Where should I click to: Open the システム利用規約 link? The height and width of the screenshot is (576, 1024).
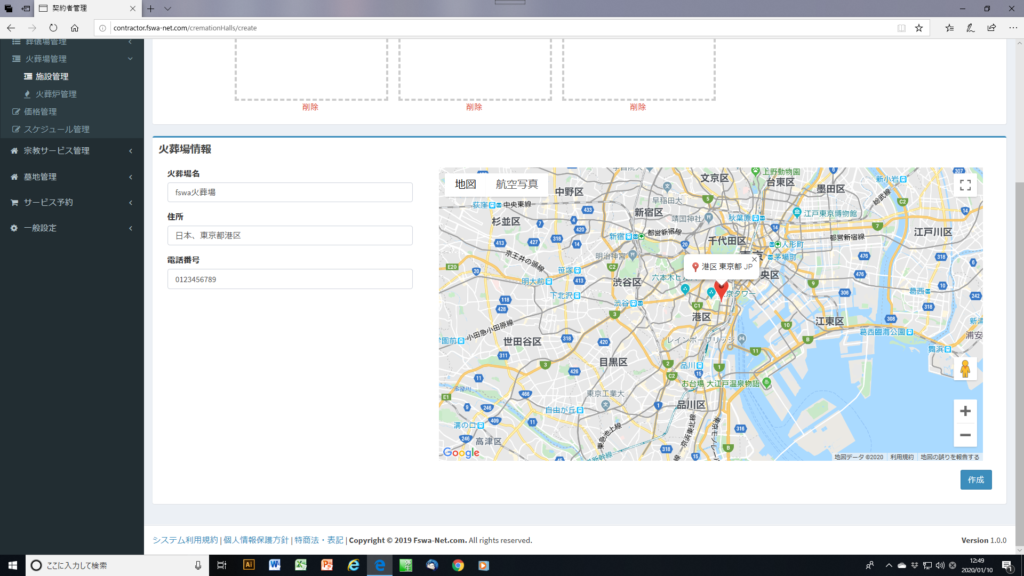185,540
